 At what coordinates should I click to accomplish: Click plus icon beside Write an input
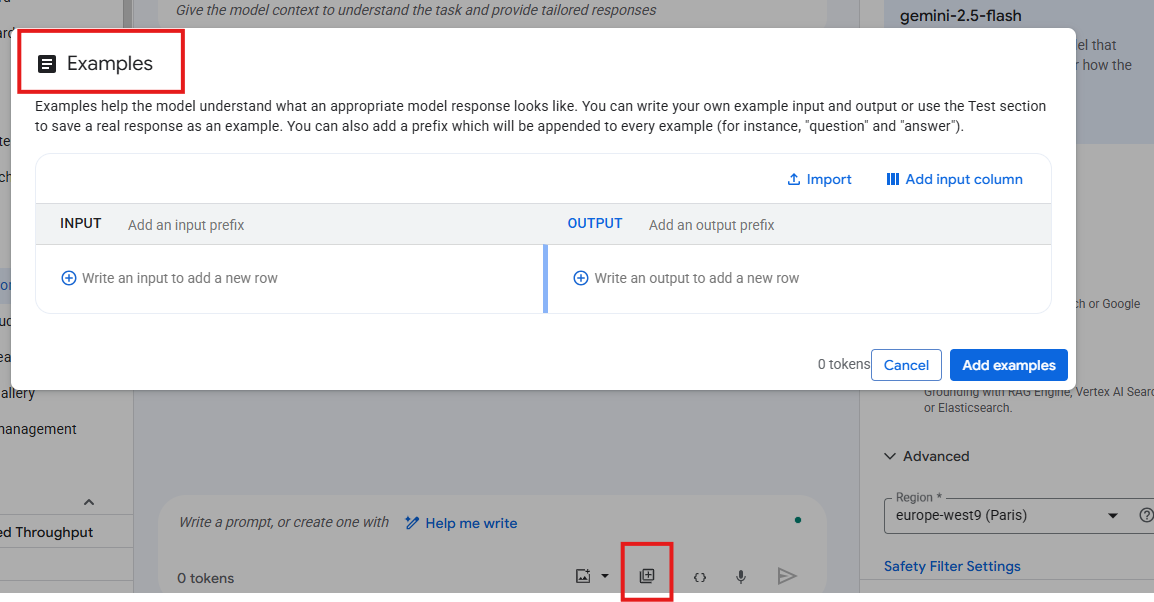68,278
